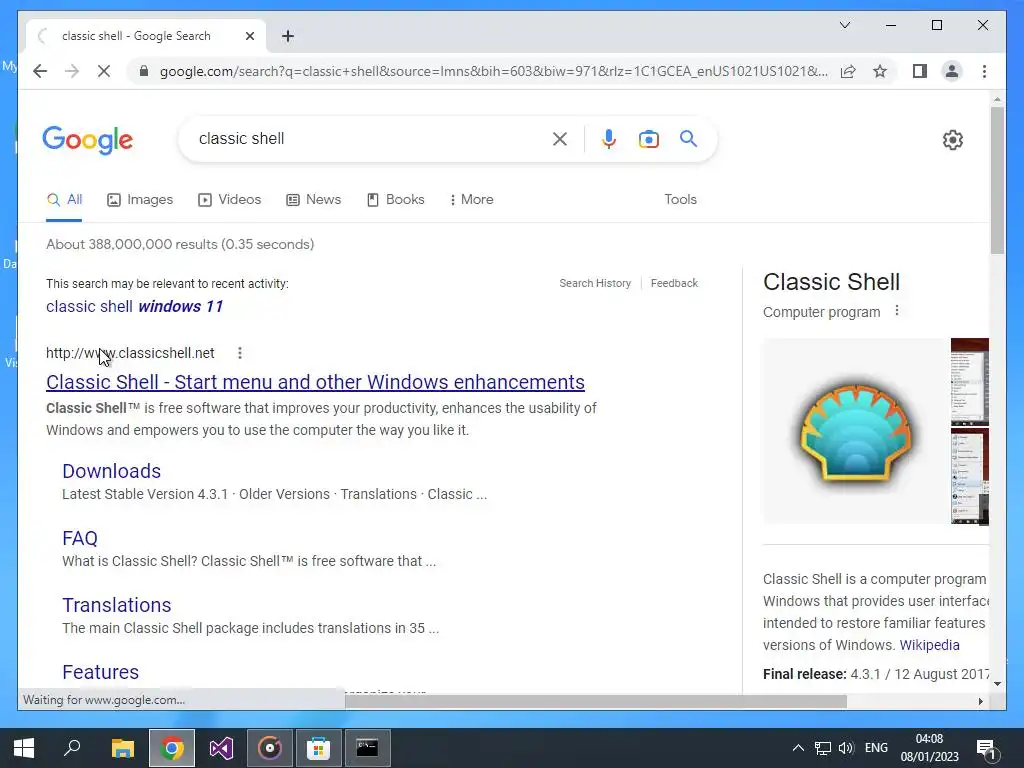Click the vertical scrollbar thumb

tap(997, 180)
